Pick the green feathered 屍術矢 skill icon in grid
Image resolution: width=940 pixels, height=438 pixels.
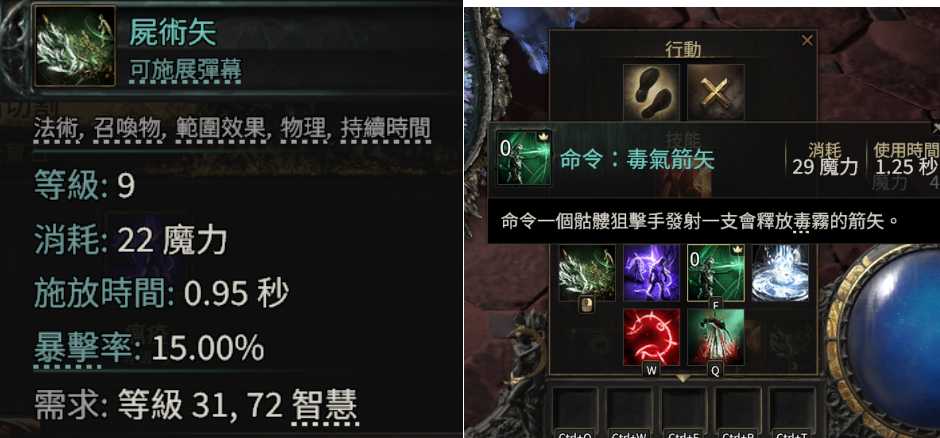(x=588, y=273)
